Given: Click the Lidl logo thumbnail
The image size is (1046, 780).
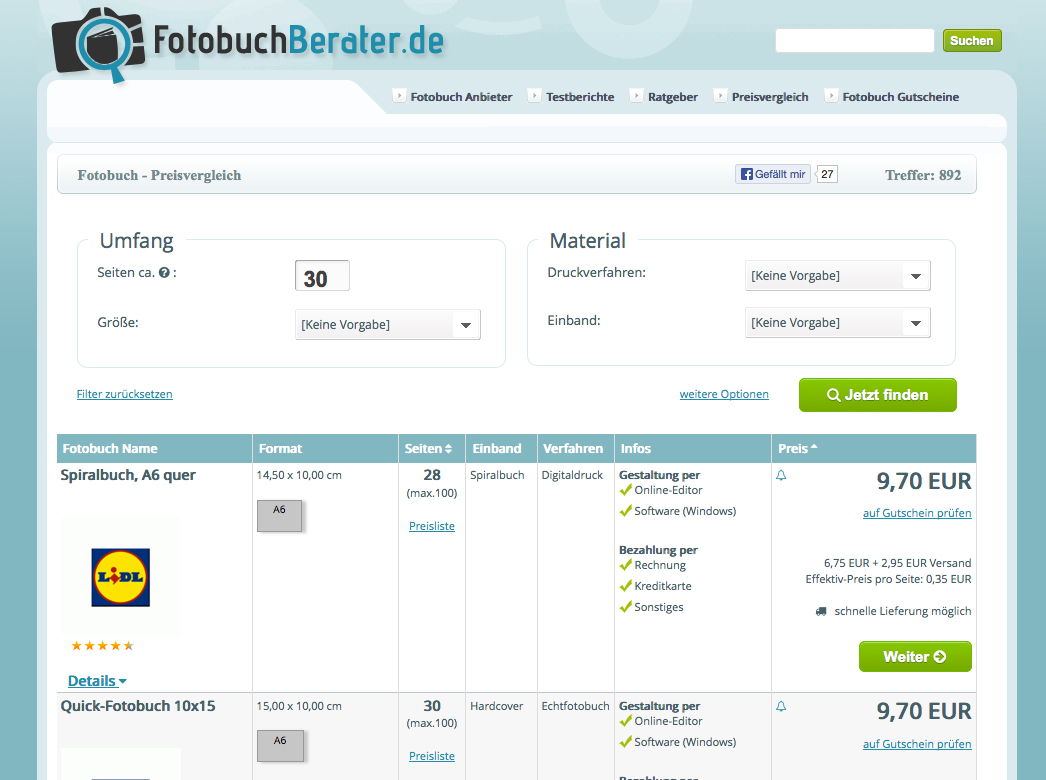Looking at the screenshot, I should (x=121, y=577).
